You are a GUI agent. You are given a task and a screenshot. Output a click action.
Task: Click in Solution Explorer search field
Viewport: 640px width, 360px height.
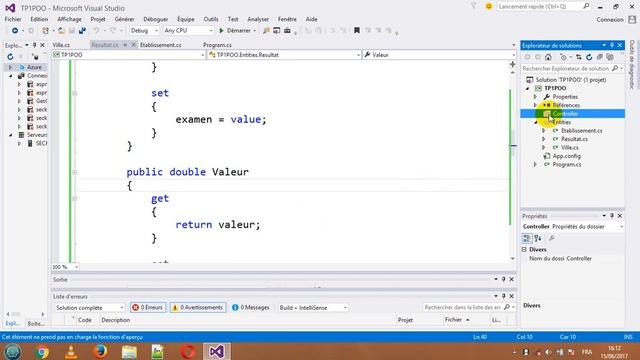pos(566,69)
